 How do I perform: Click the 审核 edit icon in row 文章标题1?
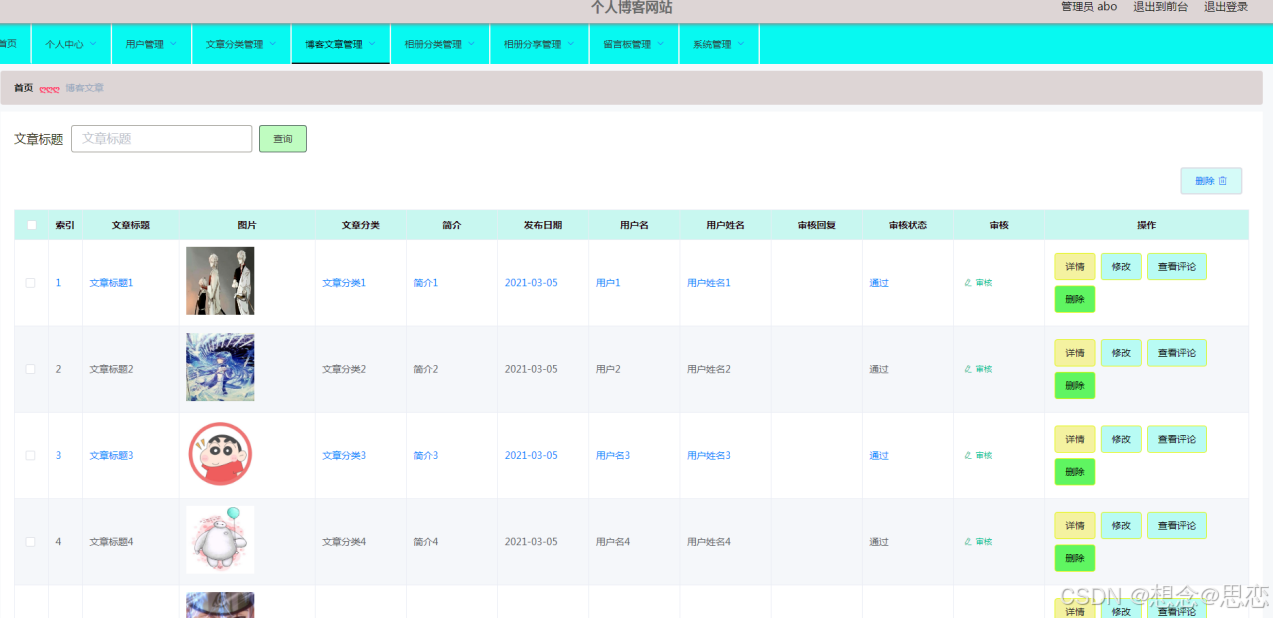click(968, 283)
